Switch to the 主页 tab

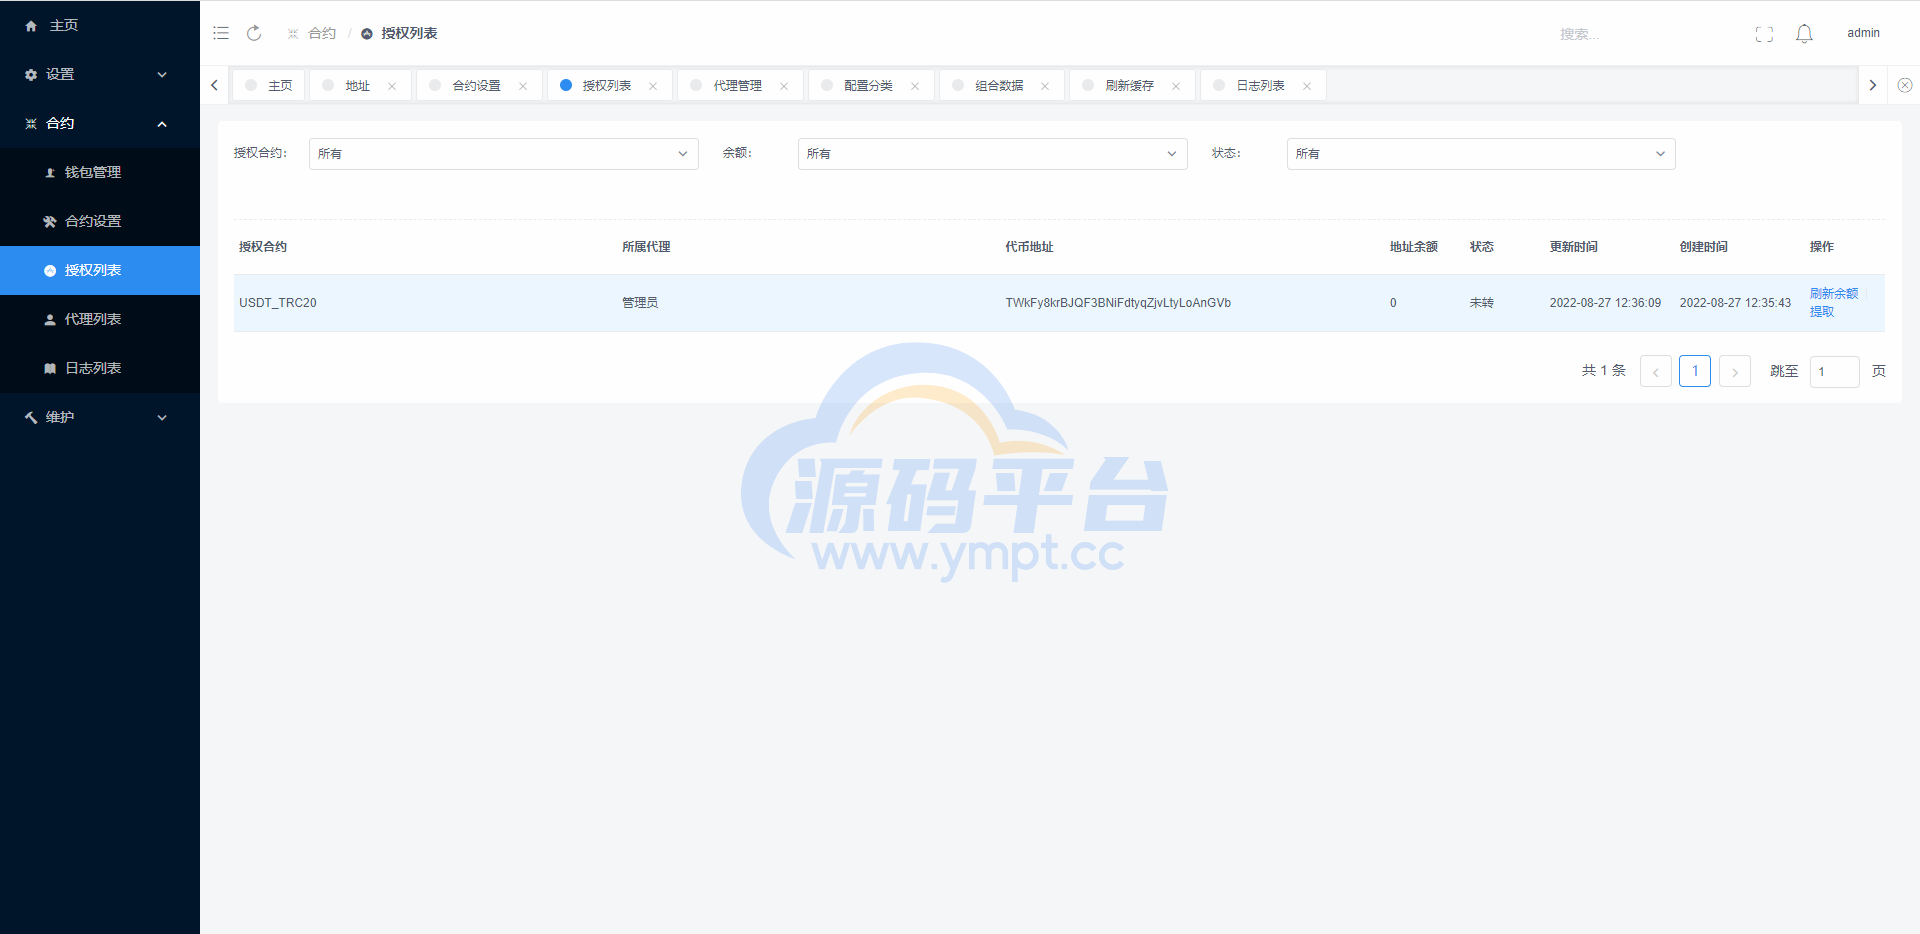[x=269, y=85]
